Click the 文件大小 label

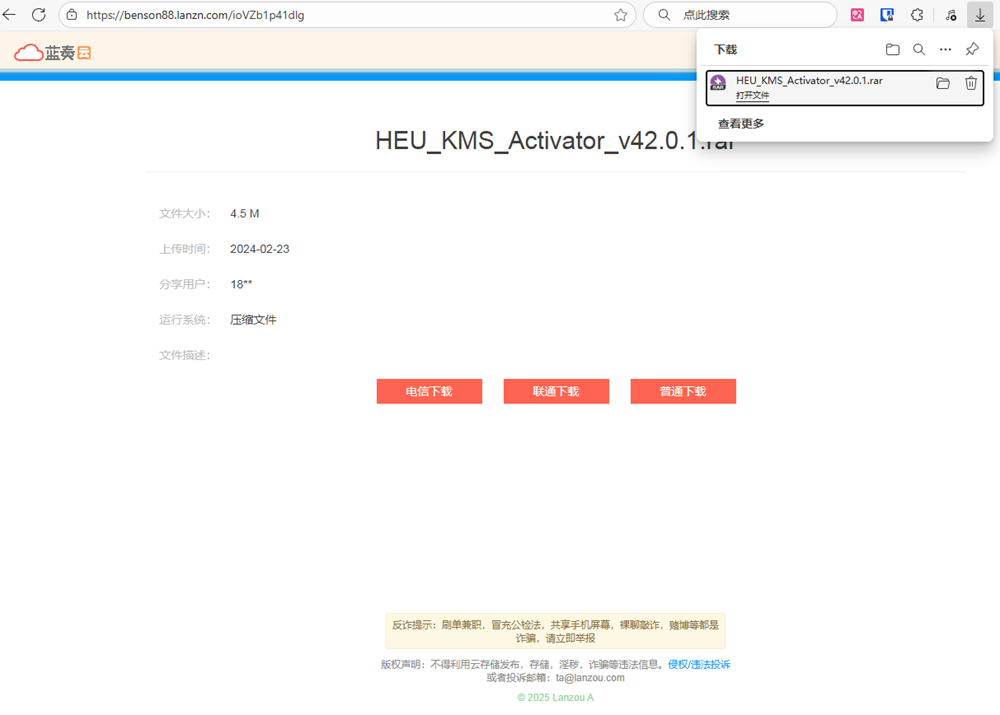184,214
